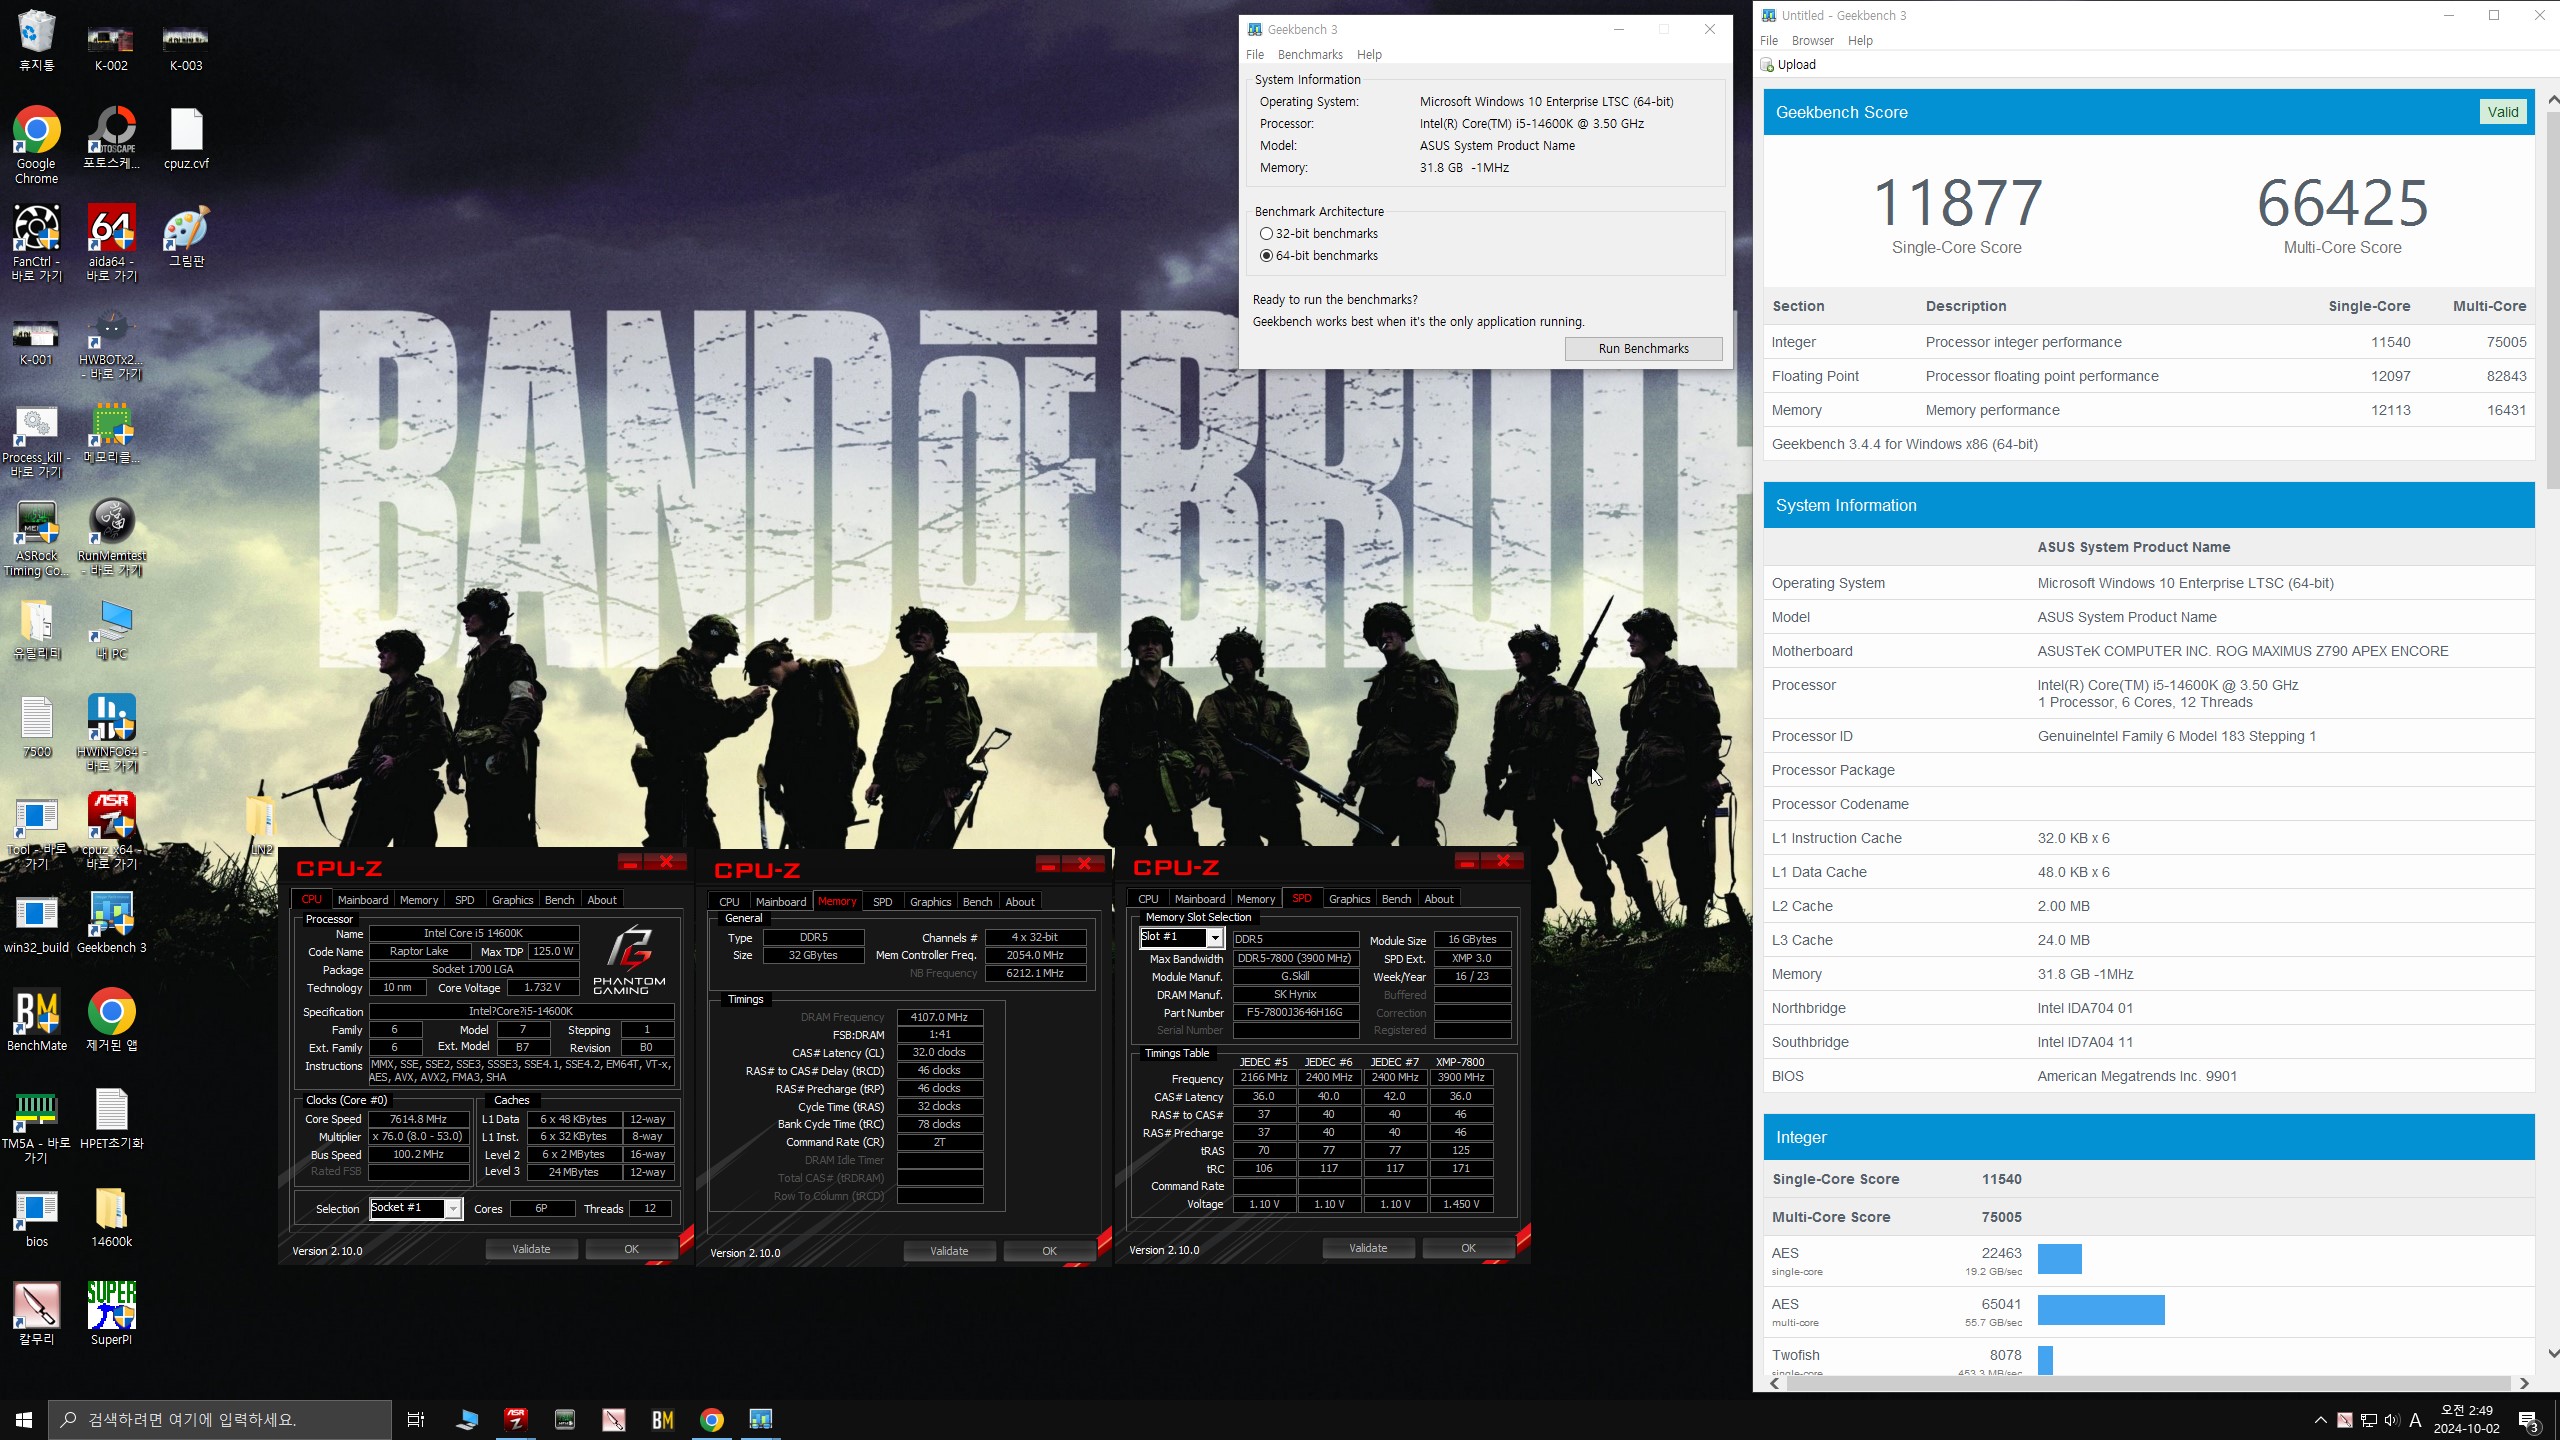Open the cpuz_x64 desktop shortcut
The height and width of the screenshot is (1440, 2560).
111,831
